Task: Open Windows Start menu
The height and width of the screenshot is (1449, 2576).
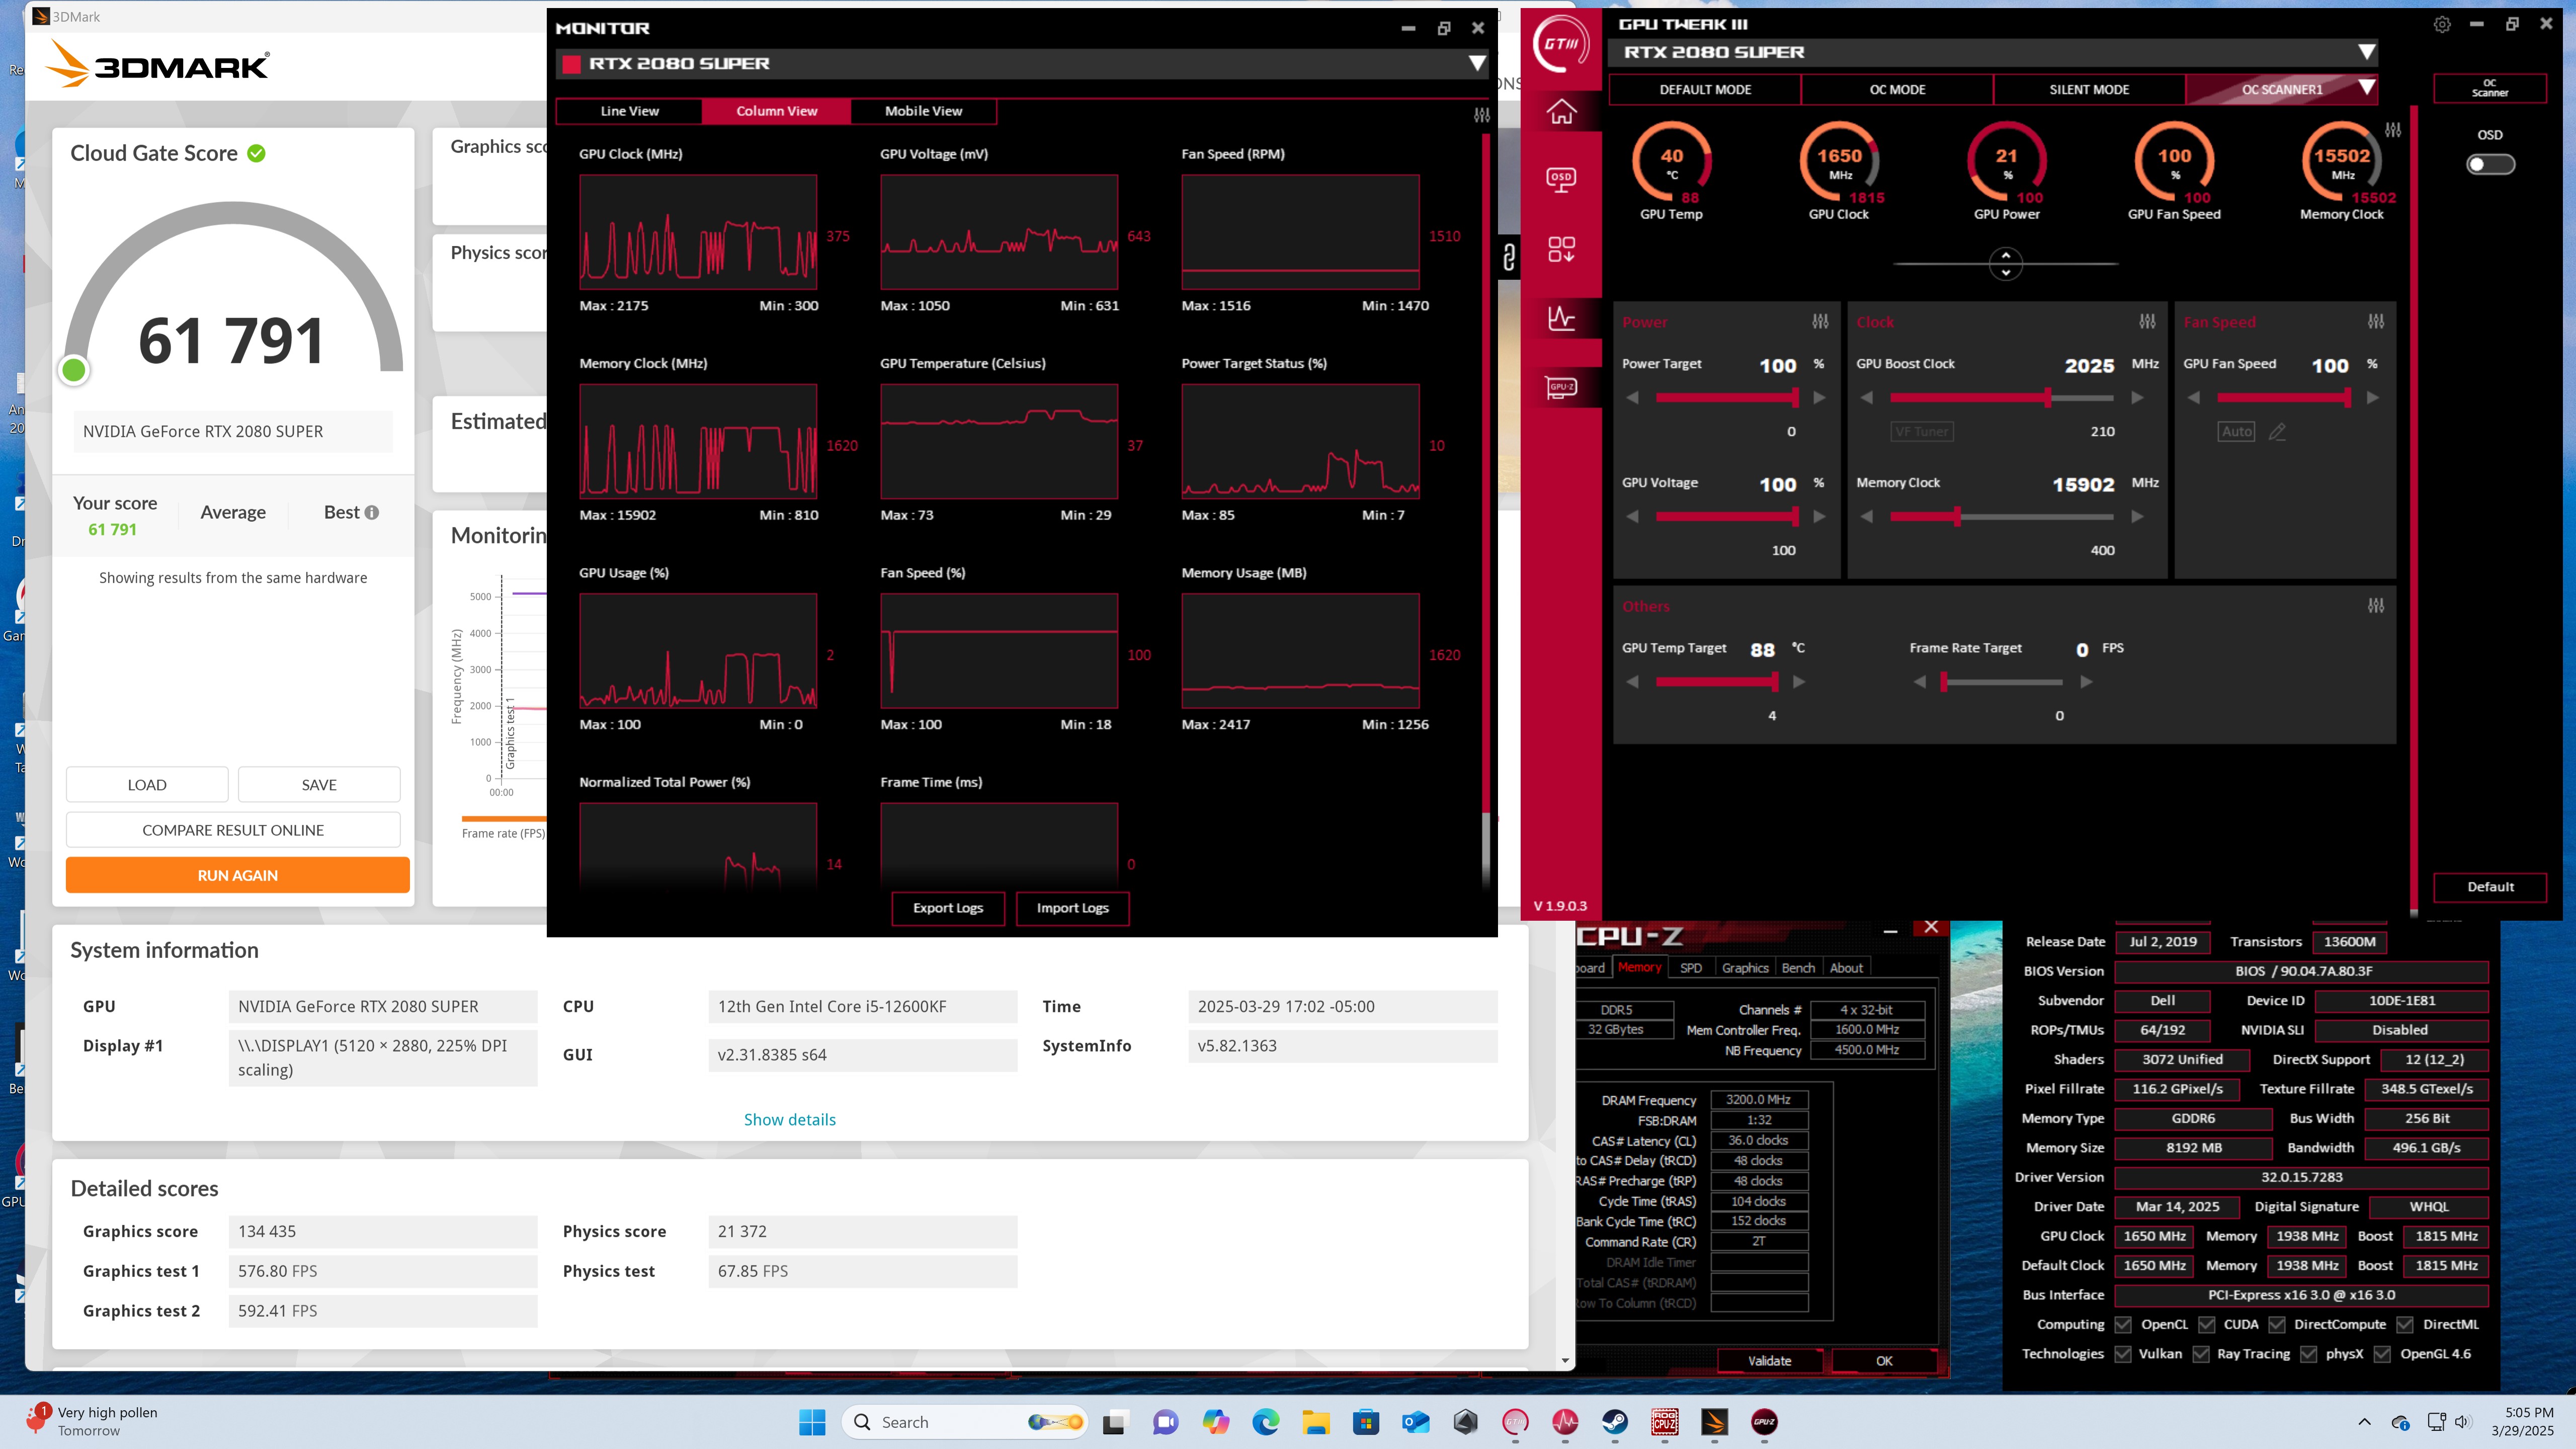Action: coord(812,1422)
